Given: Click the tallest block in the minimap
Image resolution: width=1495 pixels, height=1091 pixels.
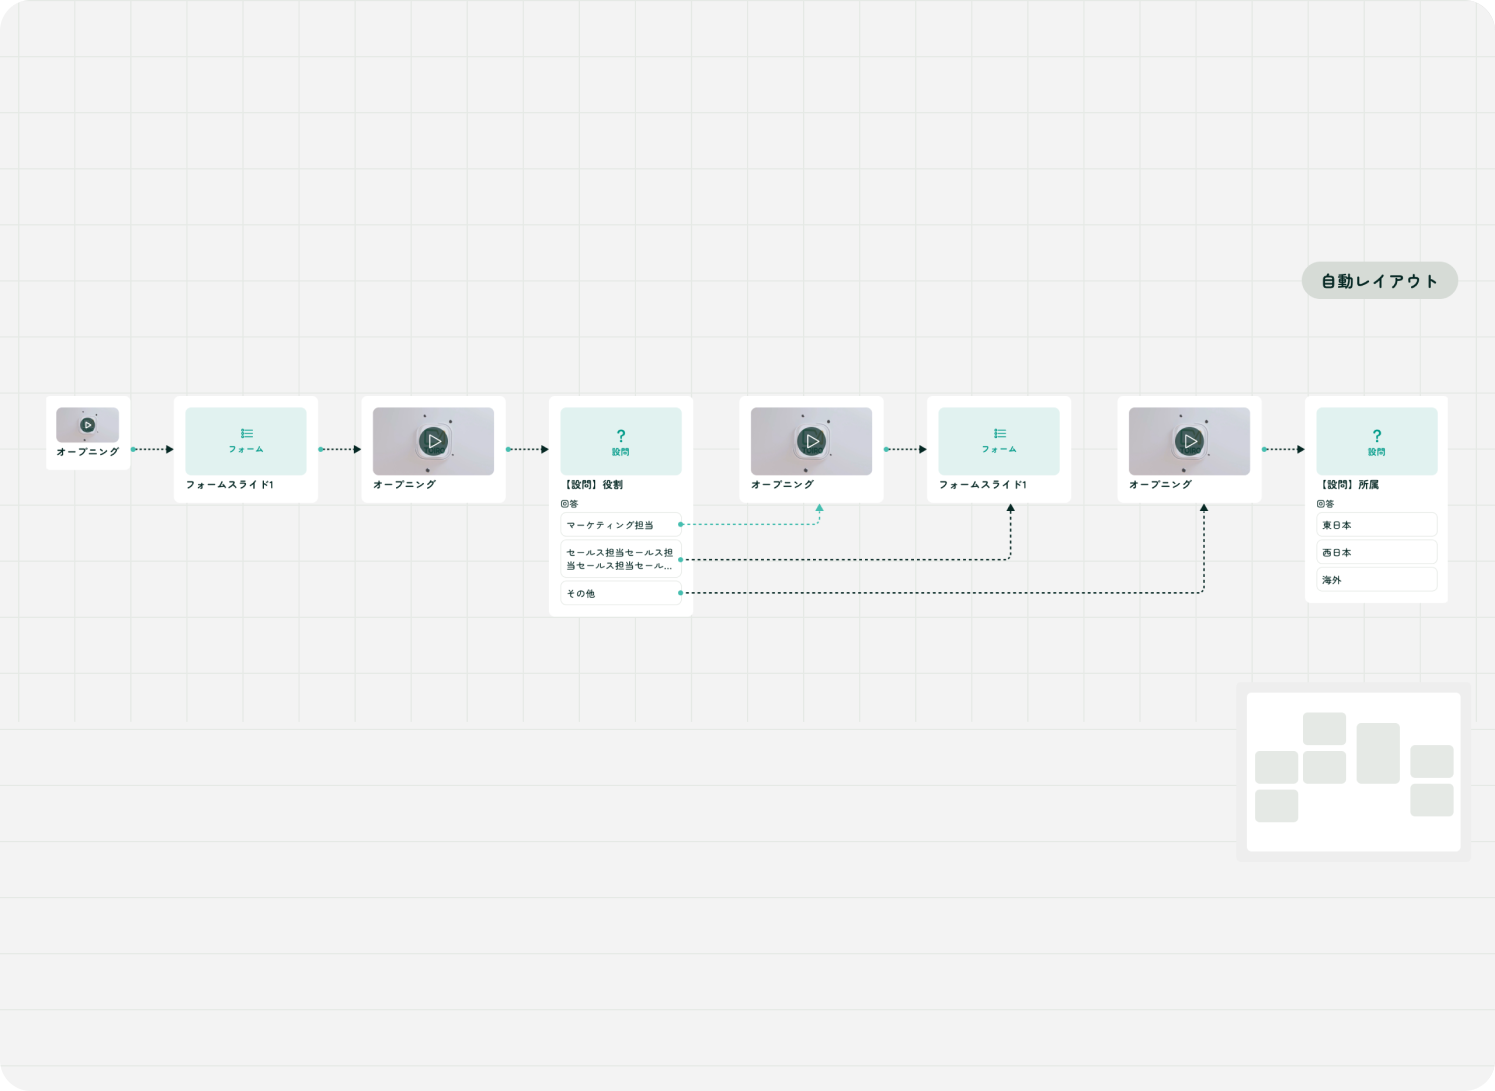Looking at the screenshot, I should pyautogui.click(x=1378, y=753).
